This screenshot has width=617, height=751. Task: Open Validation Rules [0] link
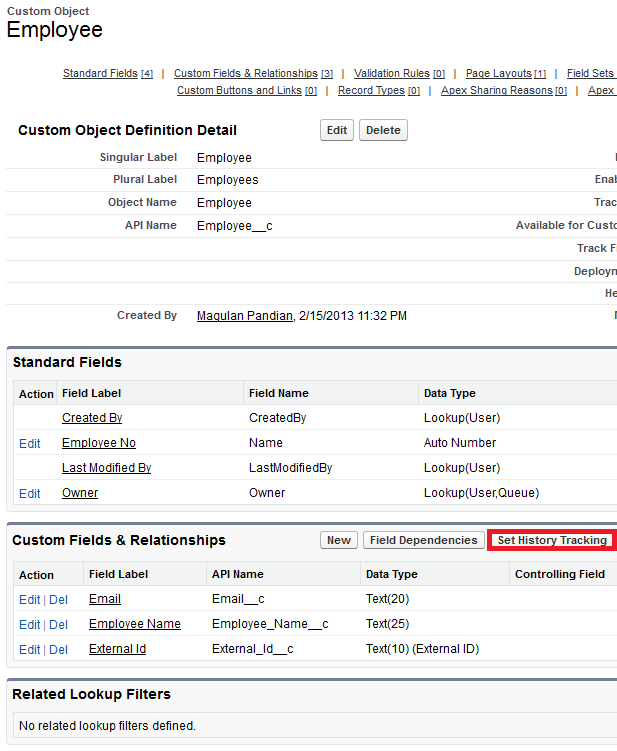pos(400,73)
